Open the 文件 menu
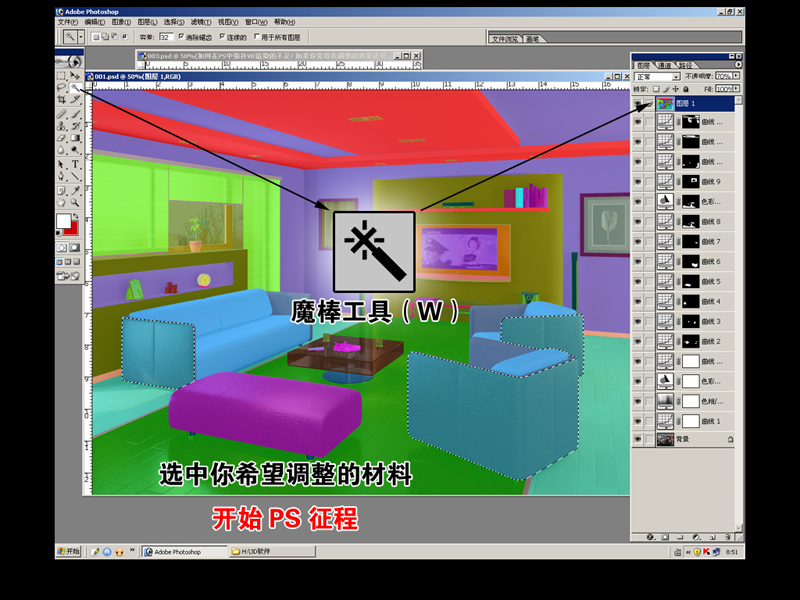The image size is (800, 600). click(67, 22)
